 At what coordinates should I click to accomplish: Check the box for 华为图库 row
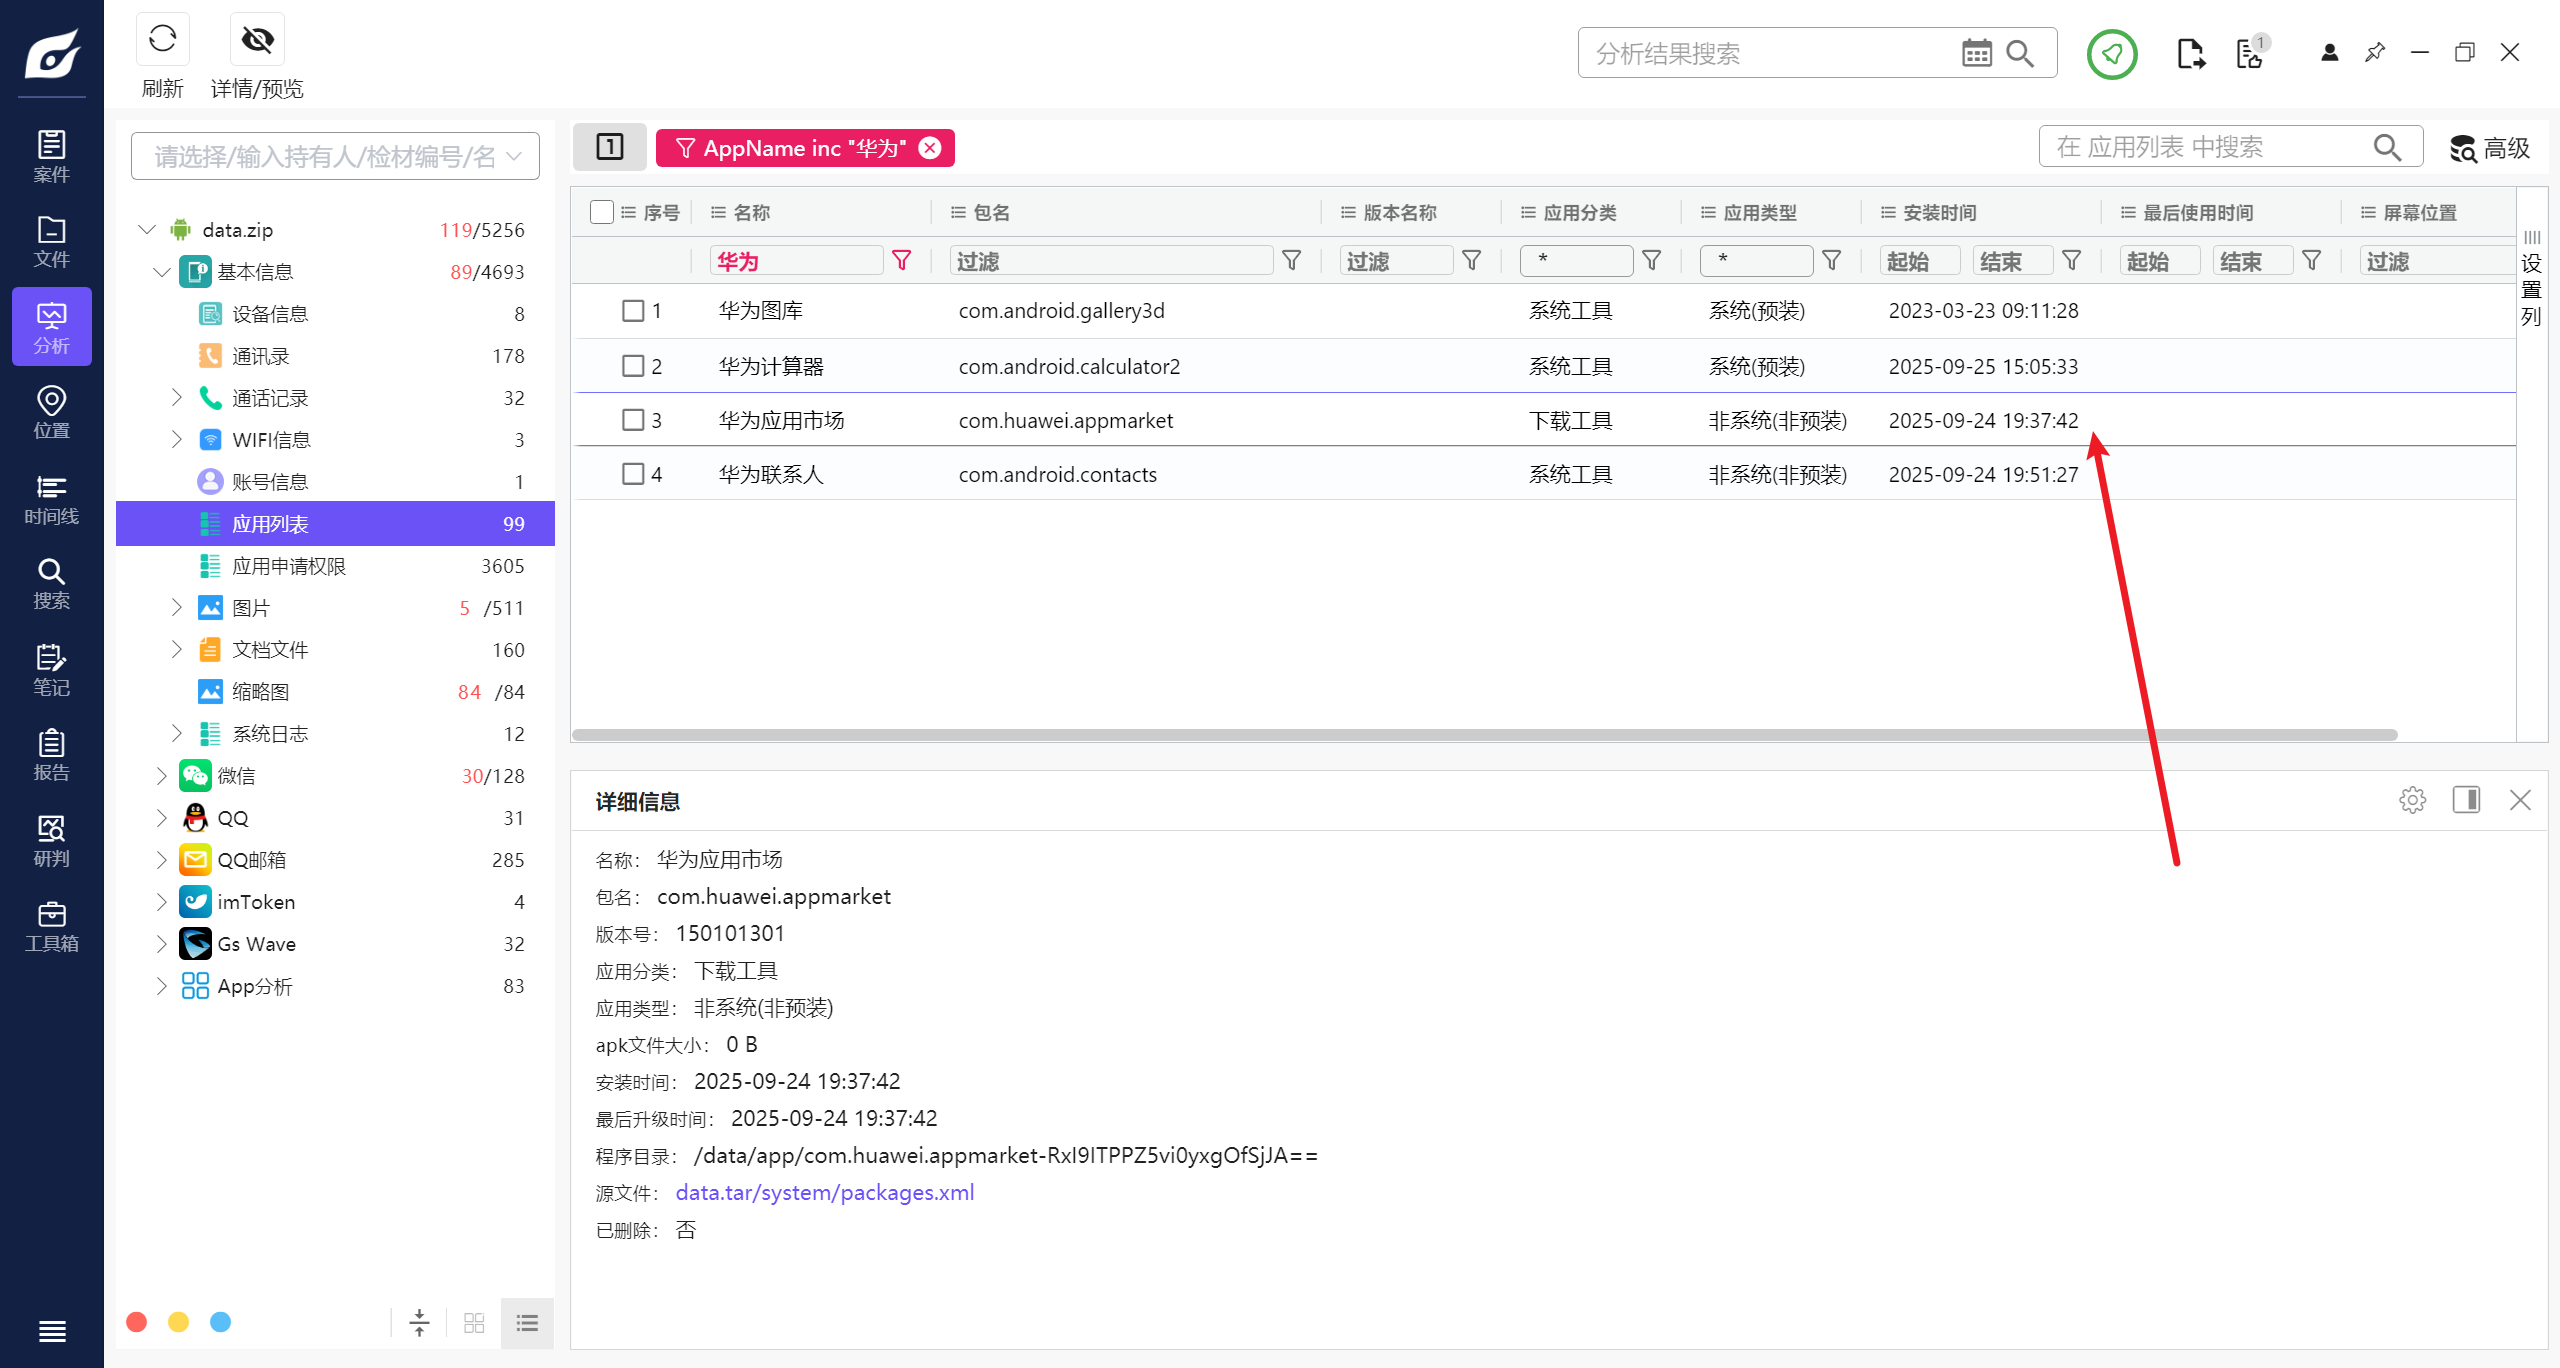coord(633,311)
